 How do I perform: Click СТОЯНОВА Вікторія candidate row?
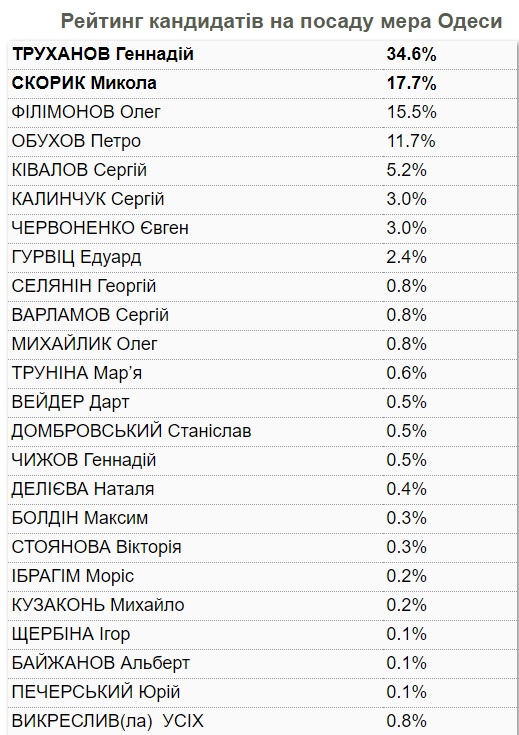click(263, 547)
